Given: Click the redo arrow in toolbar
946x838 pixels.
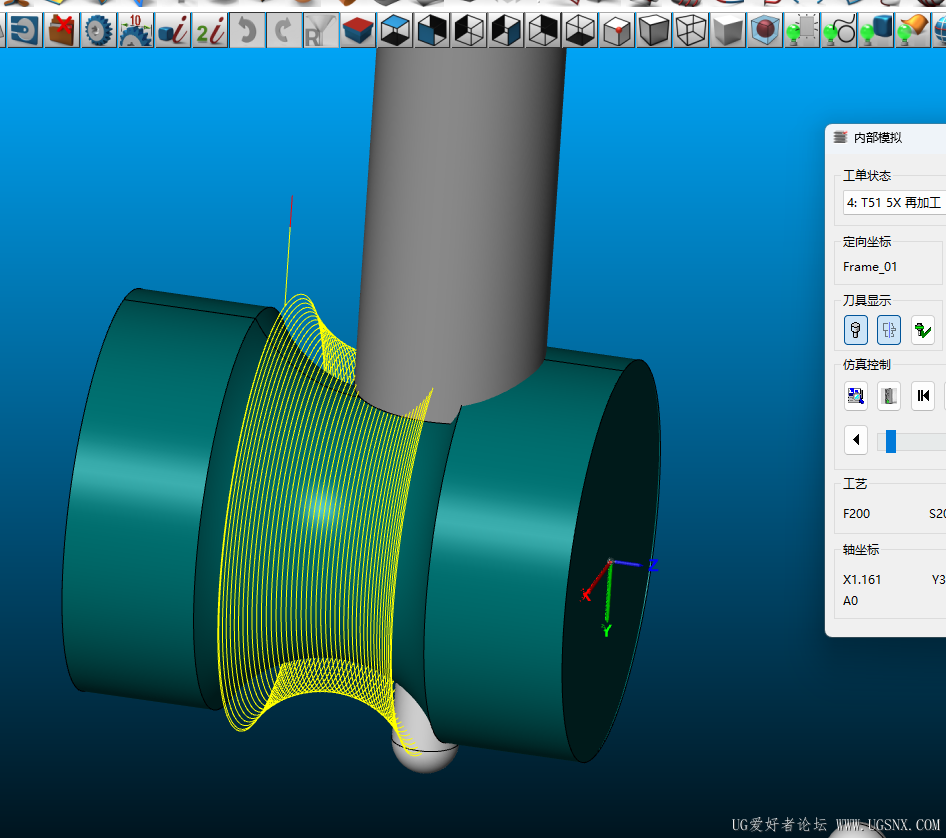Looking at the screenshot, I should (284, 30).
